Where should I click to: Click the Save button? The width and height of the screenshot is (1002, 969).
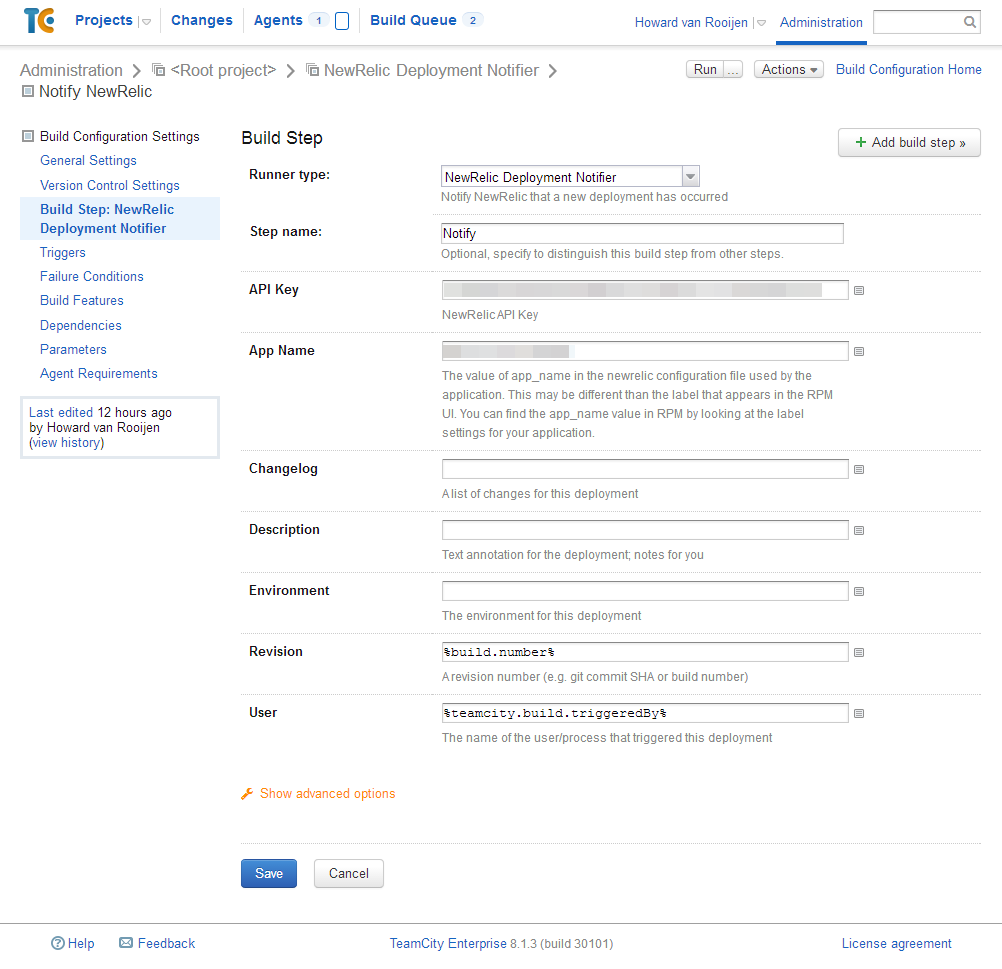(x=269, y=873)
